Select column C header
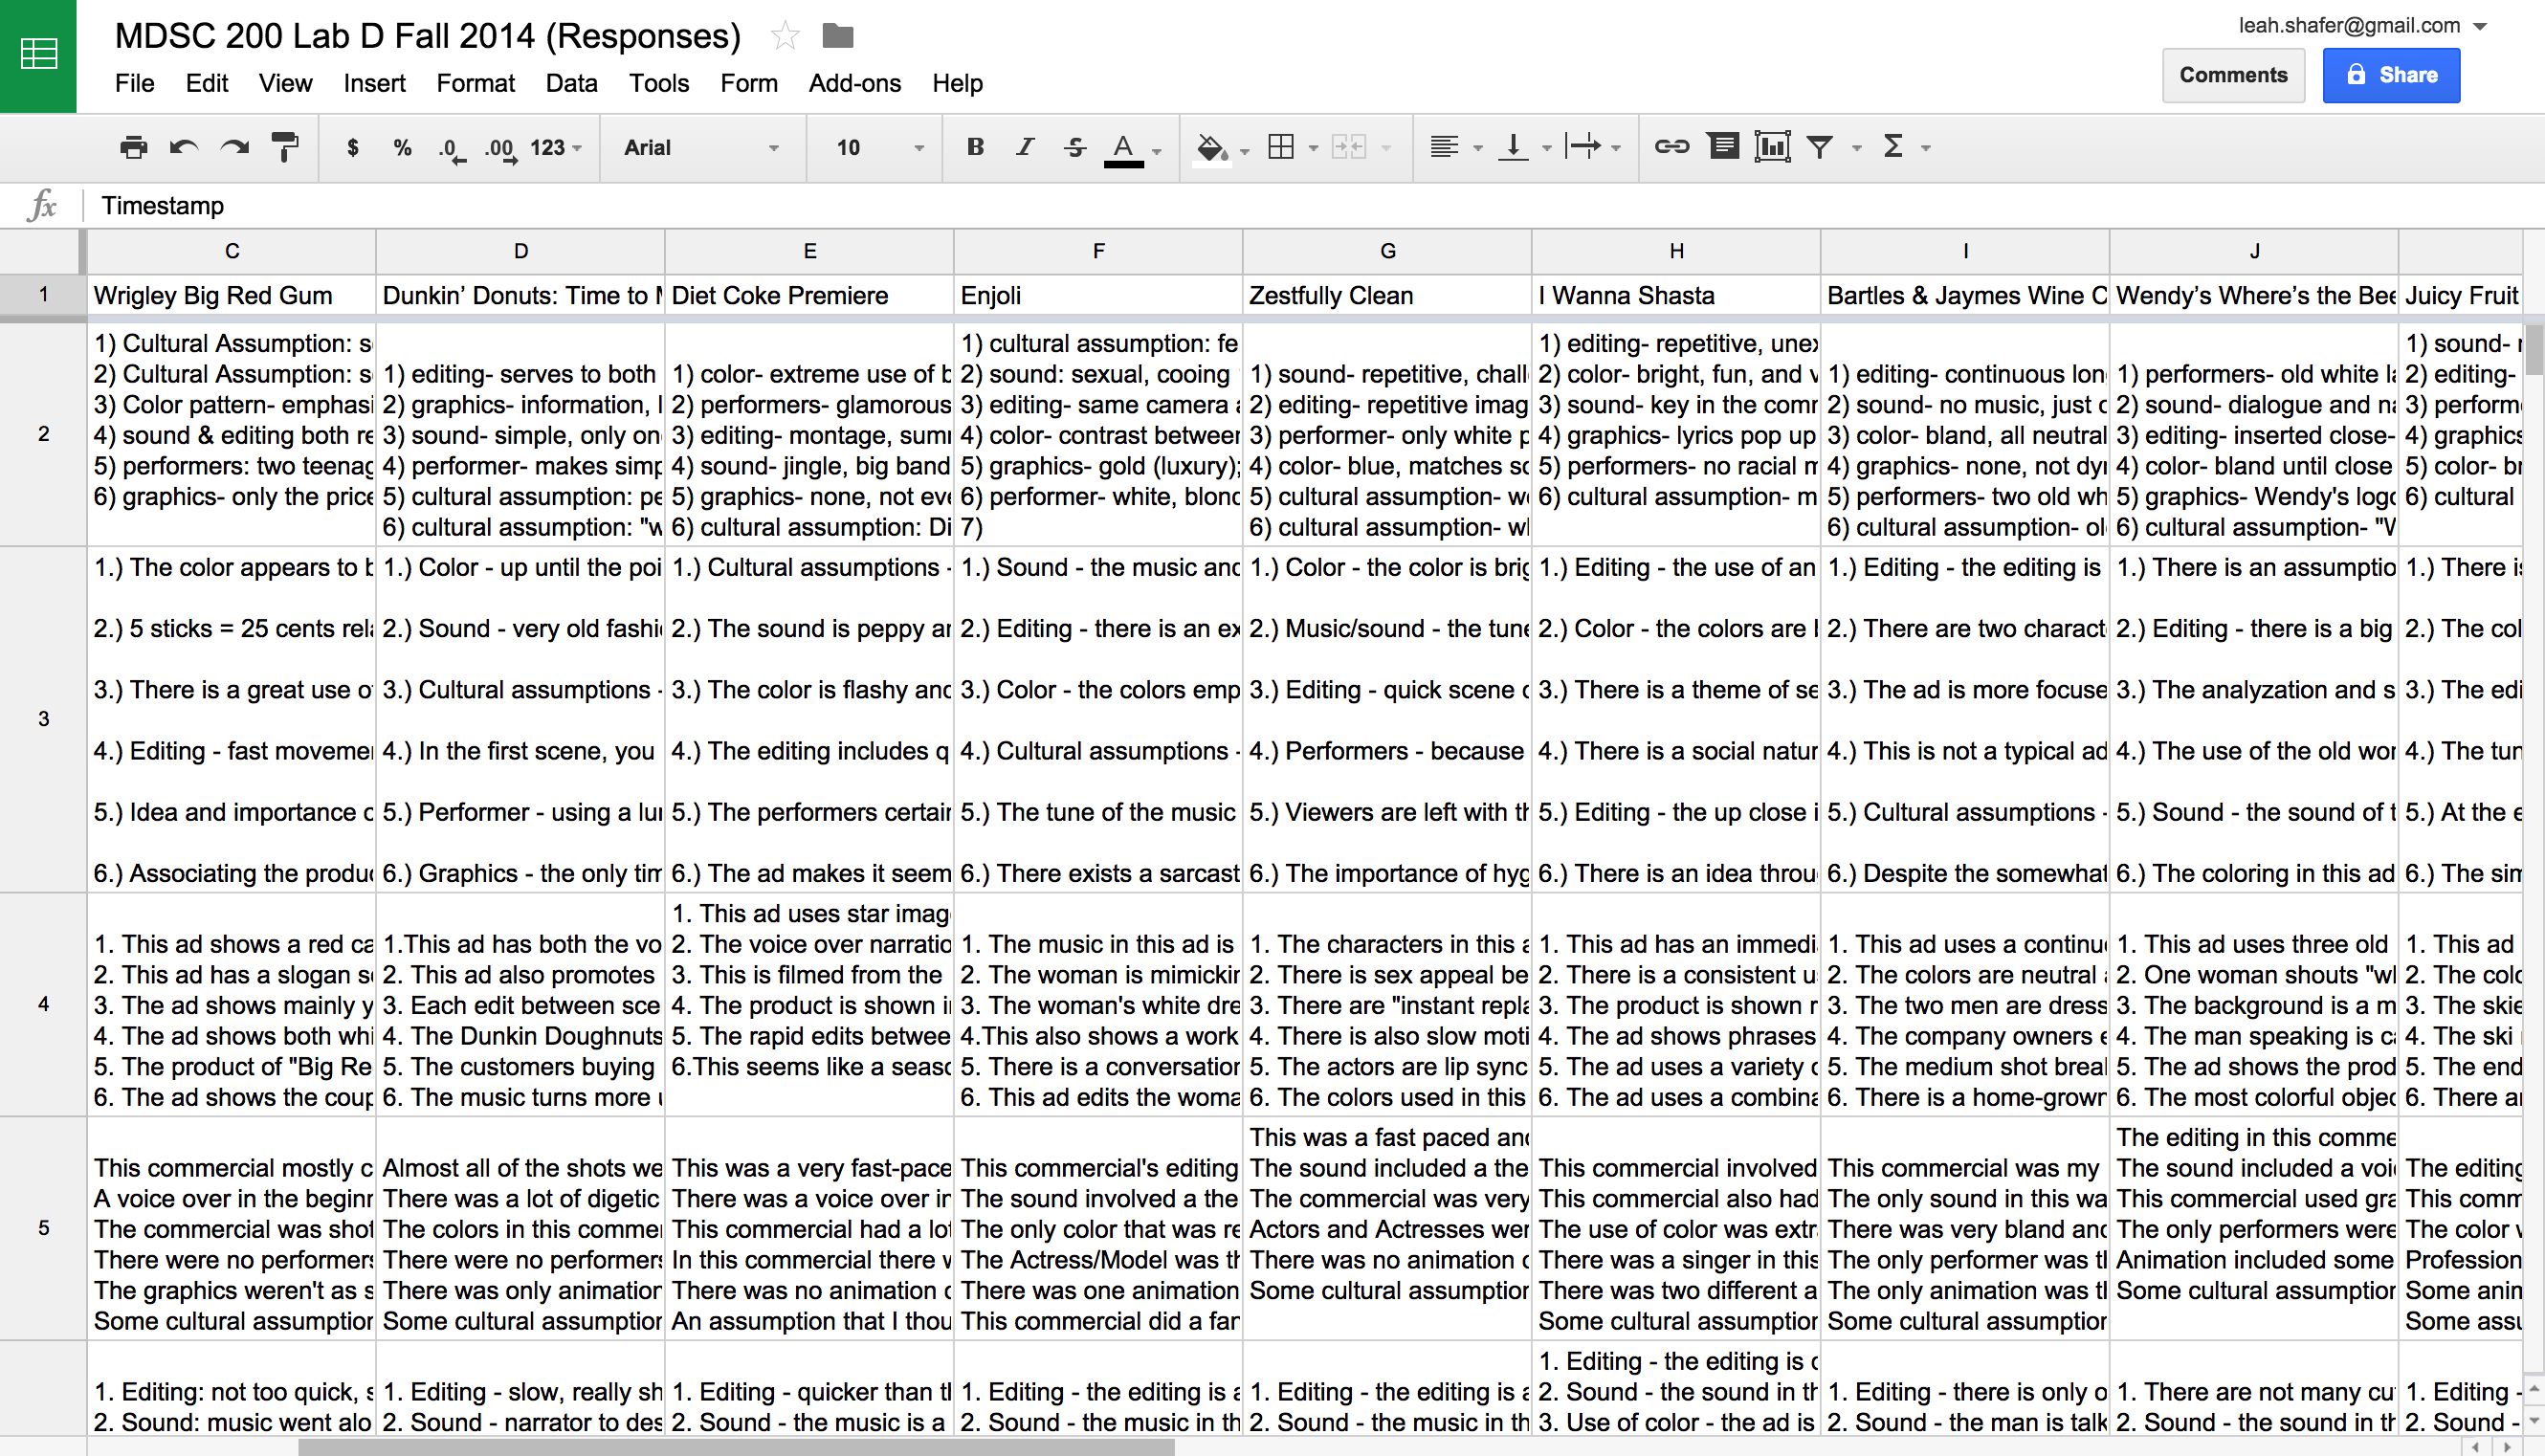 pyautogui.click(x=232, y=251)
